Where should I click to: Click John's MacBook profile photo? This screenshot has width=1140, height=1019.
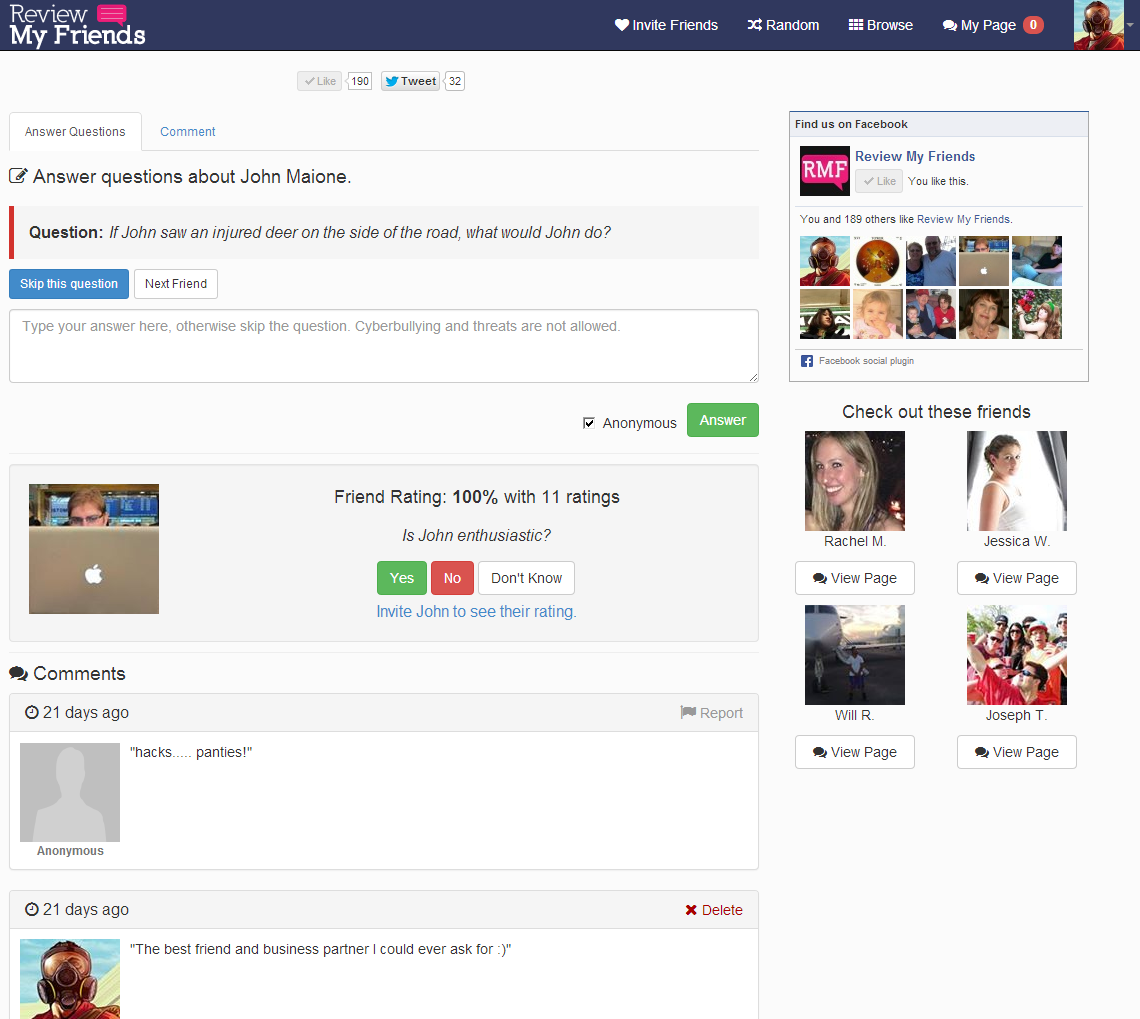tap(94, 549)
